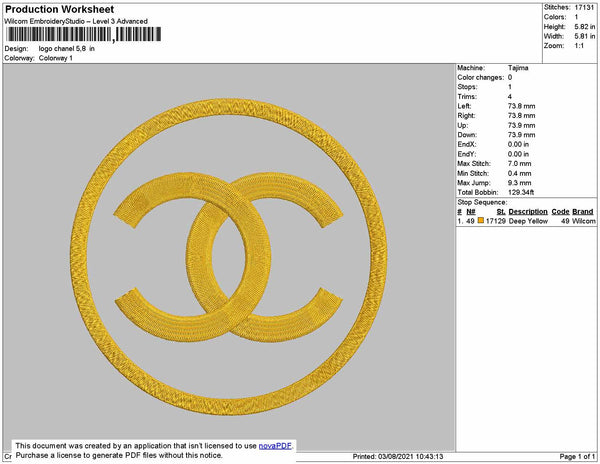This screenshot has width=600, height=464.
Task: Click the 'Brand' column header
Action: click(x=583, y=212)
